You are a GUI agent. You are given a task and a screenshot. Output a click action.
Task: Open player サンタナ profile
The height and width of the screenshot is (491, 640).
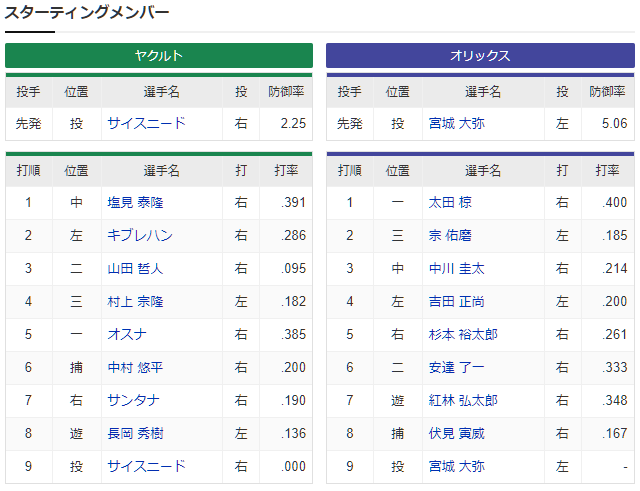pyautogui.click(x=133, y=400)
